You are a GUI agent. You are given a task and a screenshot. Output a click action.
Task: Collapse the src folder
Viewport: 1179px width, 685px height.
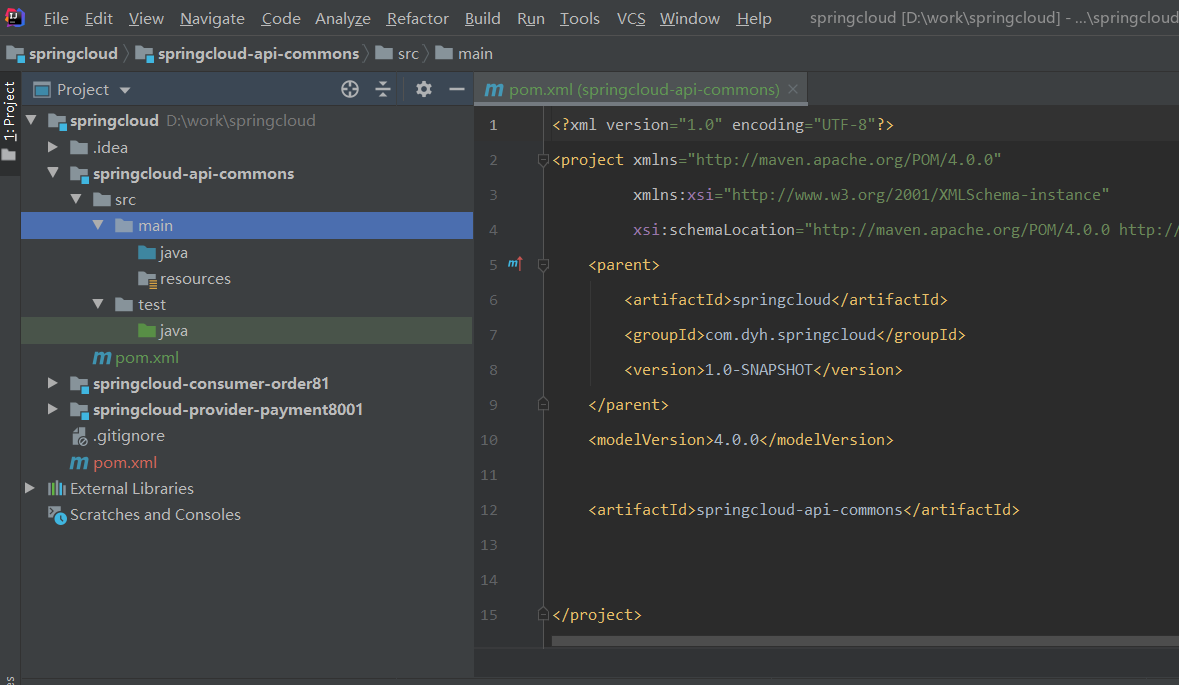pyautogui.click(x=76, y=199)
